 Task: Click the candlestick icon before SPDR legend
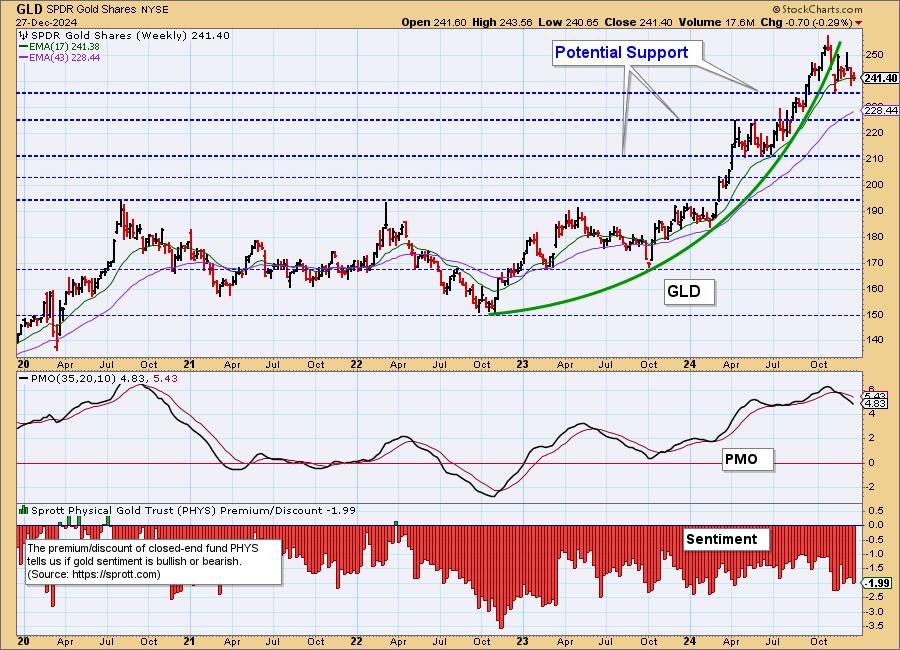(x=24, y=36)
